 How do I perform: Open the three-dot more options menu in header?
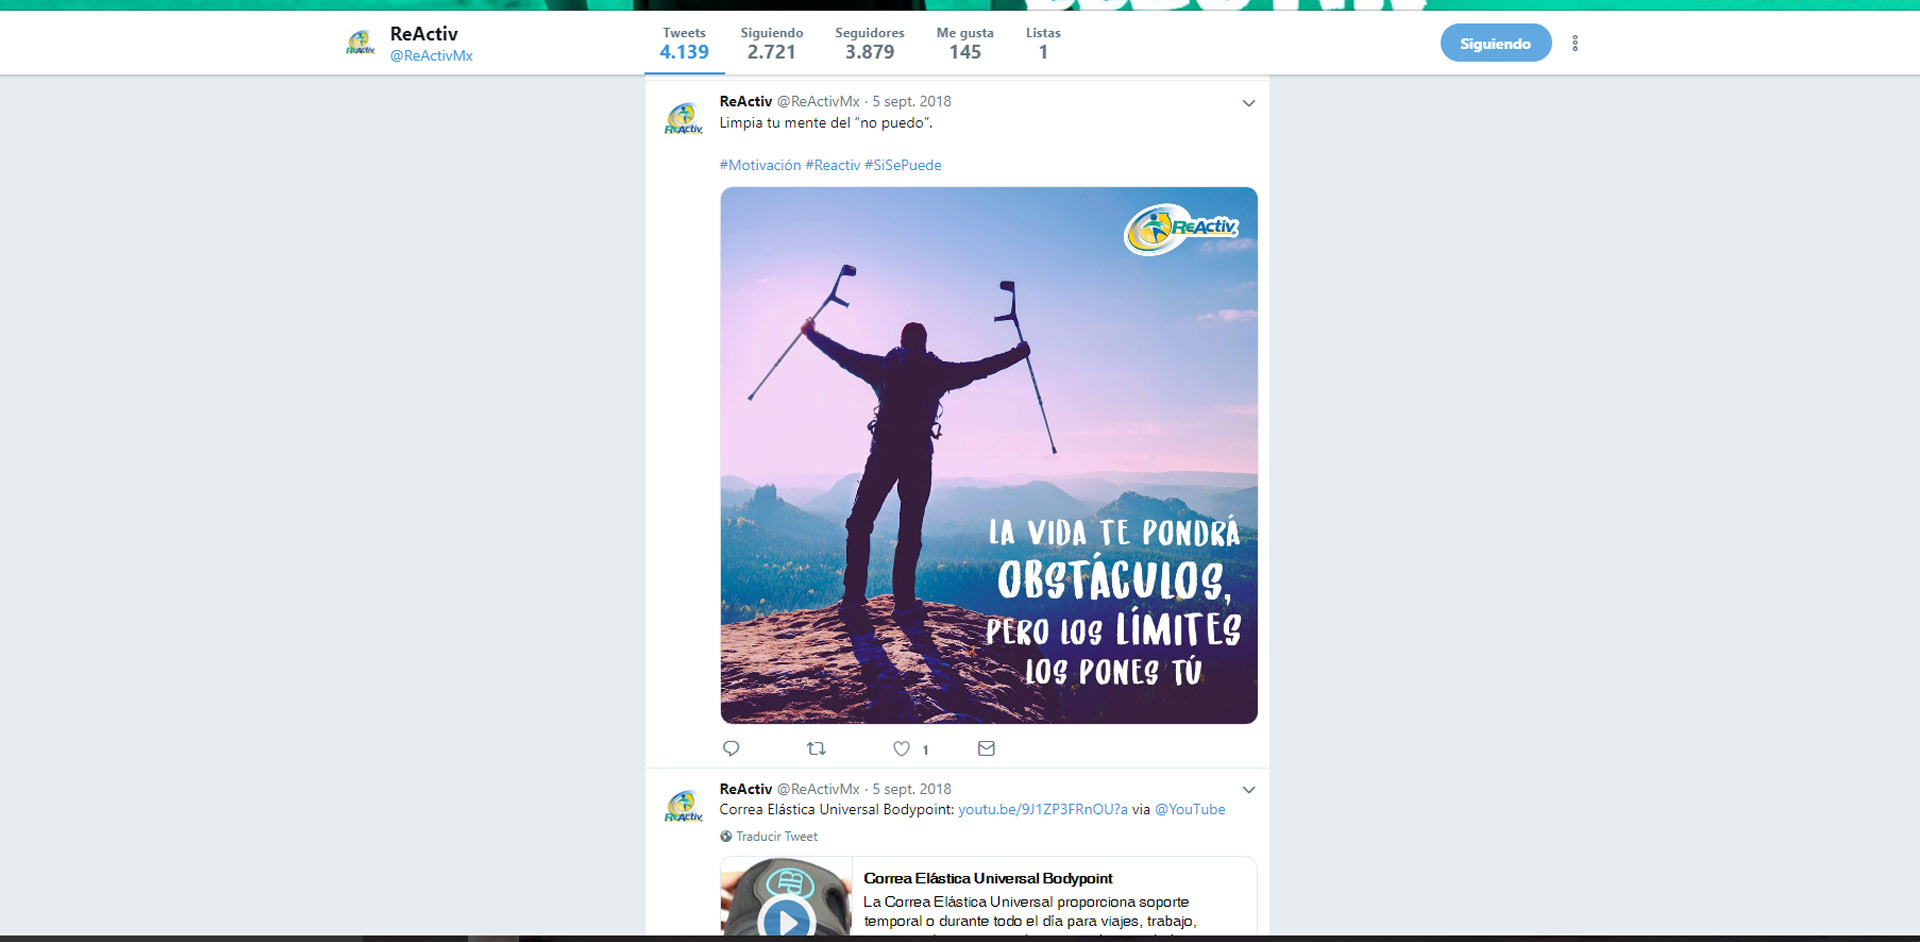click(1575, 43)
